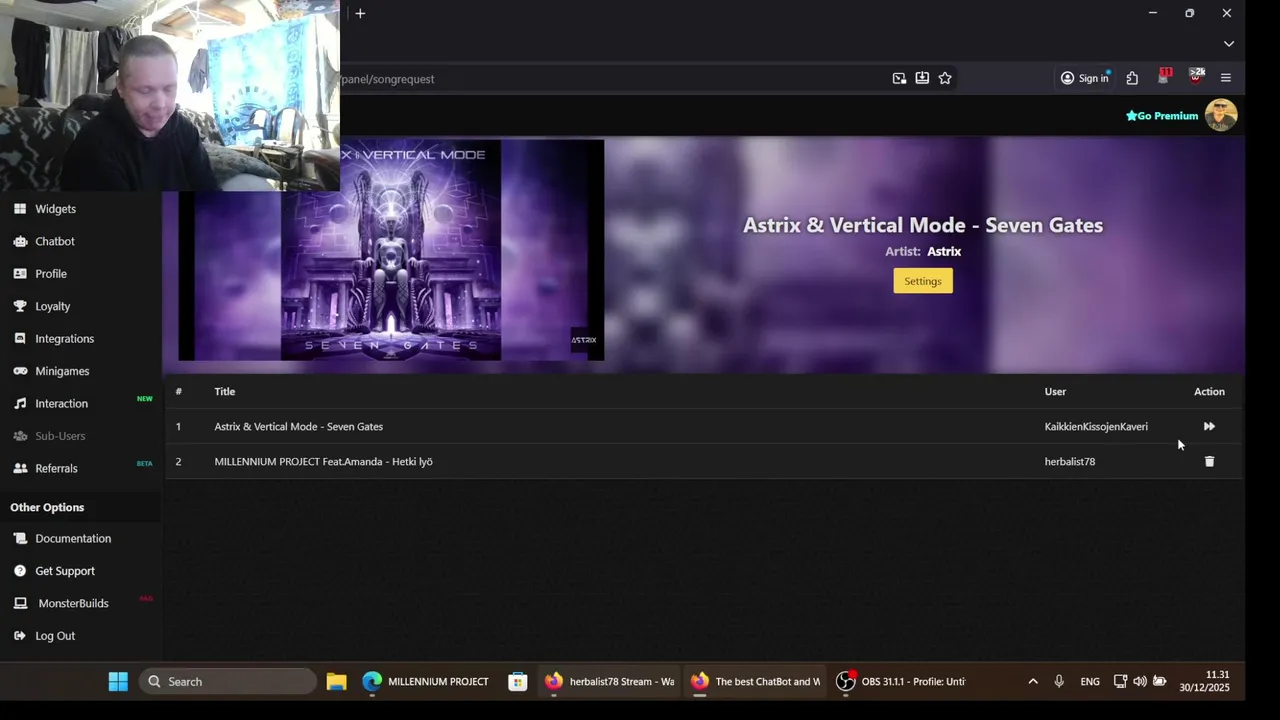Viewport: 1280px width, 720px height.
Task: Click the install/download page icon in address bar
Action: point(922,78)
